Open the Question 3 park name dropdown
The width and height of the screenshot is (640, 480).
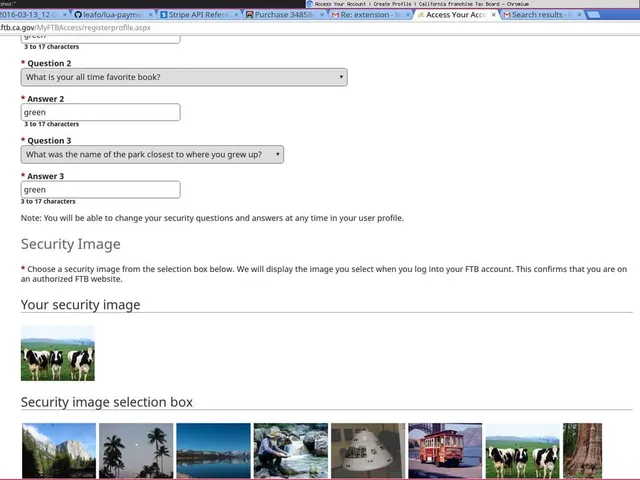click(x=152, y=155)
